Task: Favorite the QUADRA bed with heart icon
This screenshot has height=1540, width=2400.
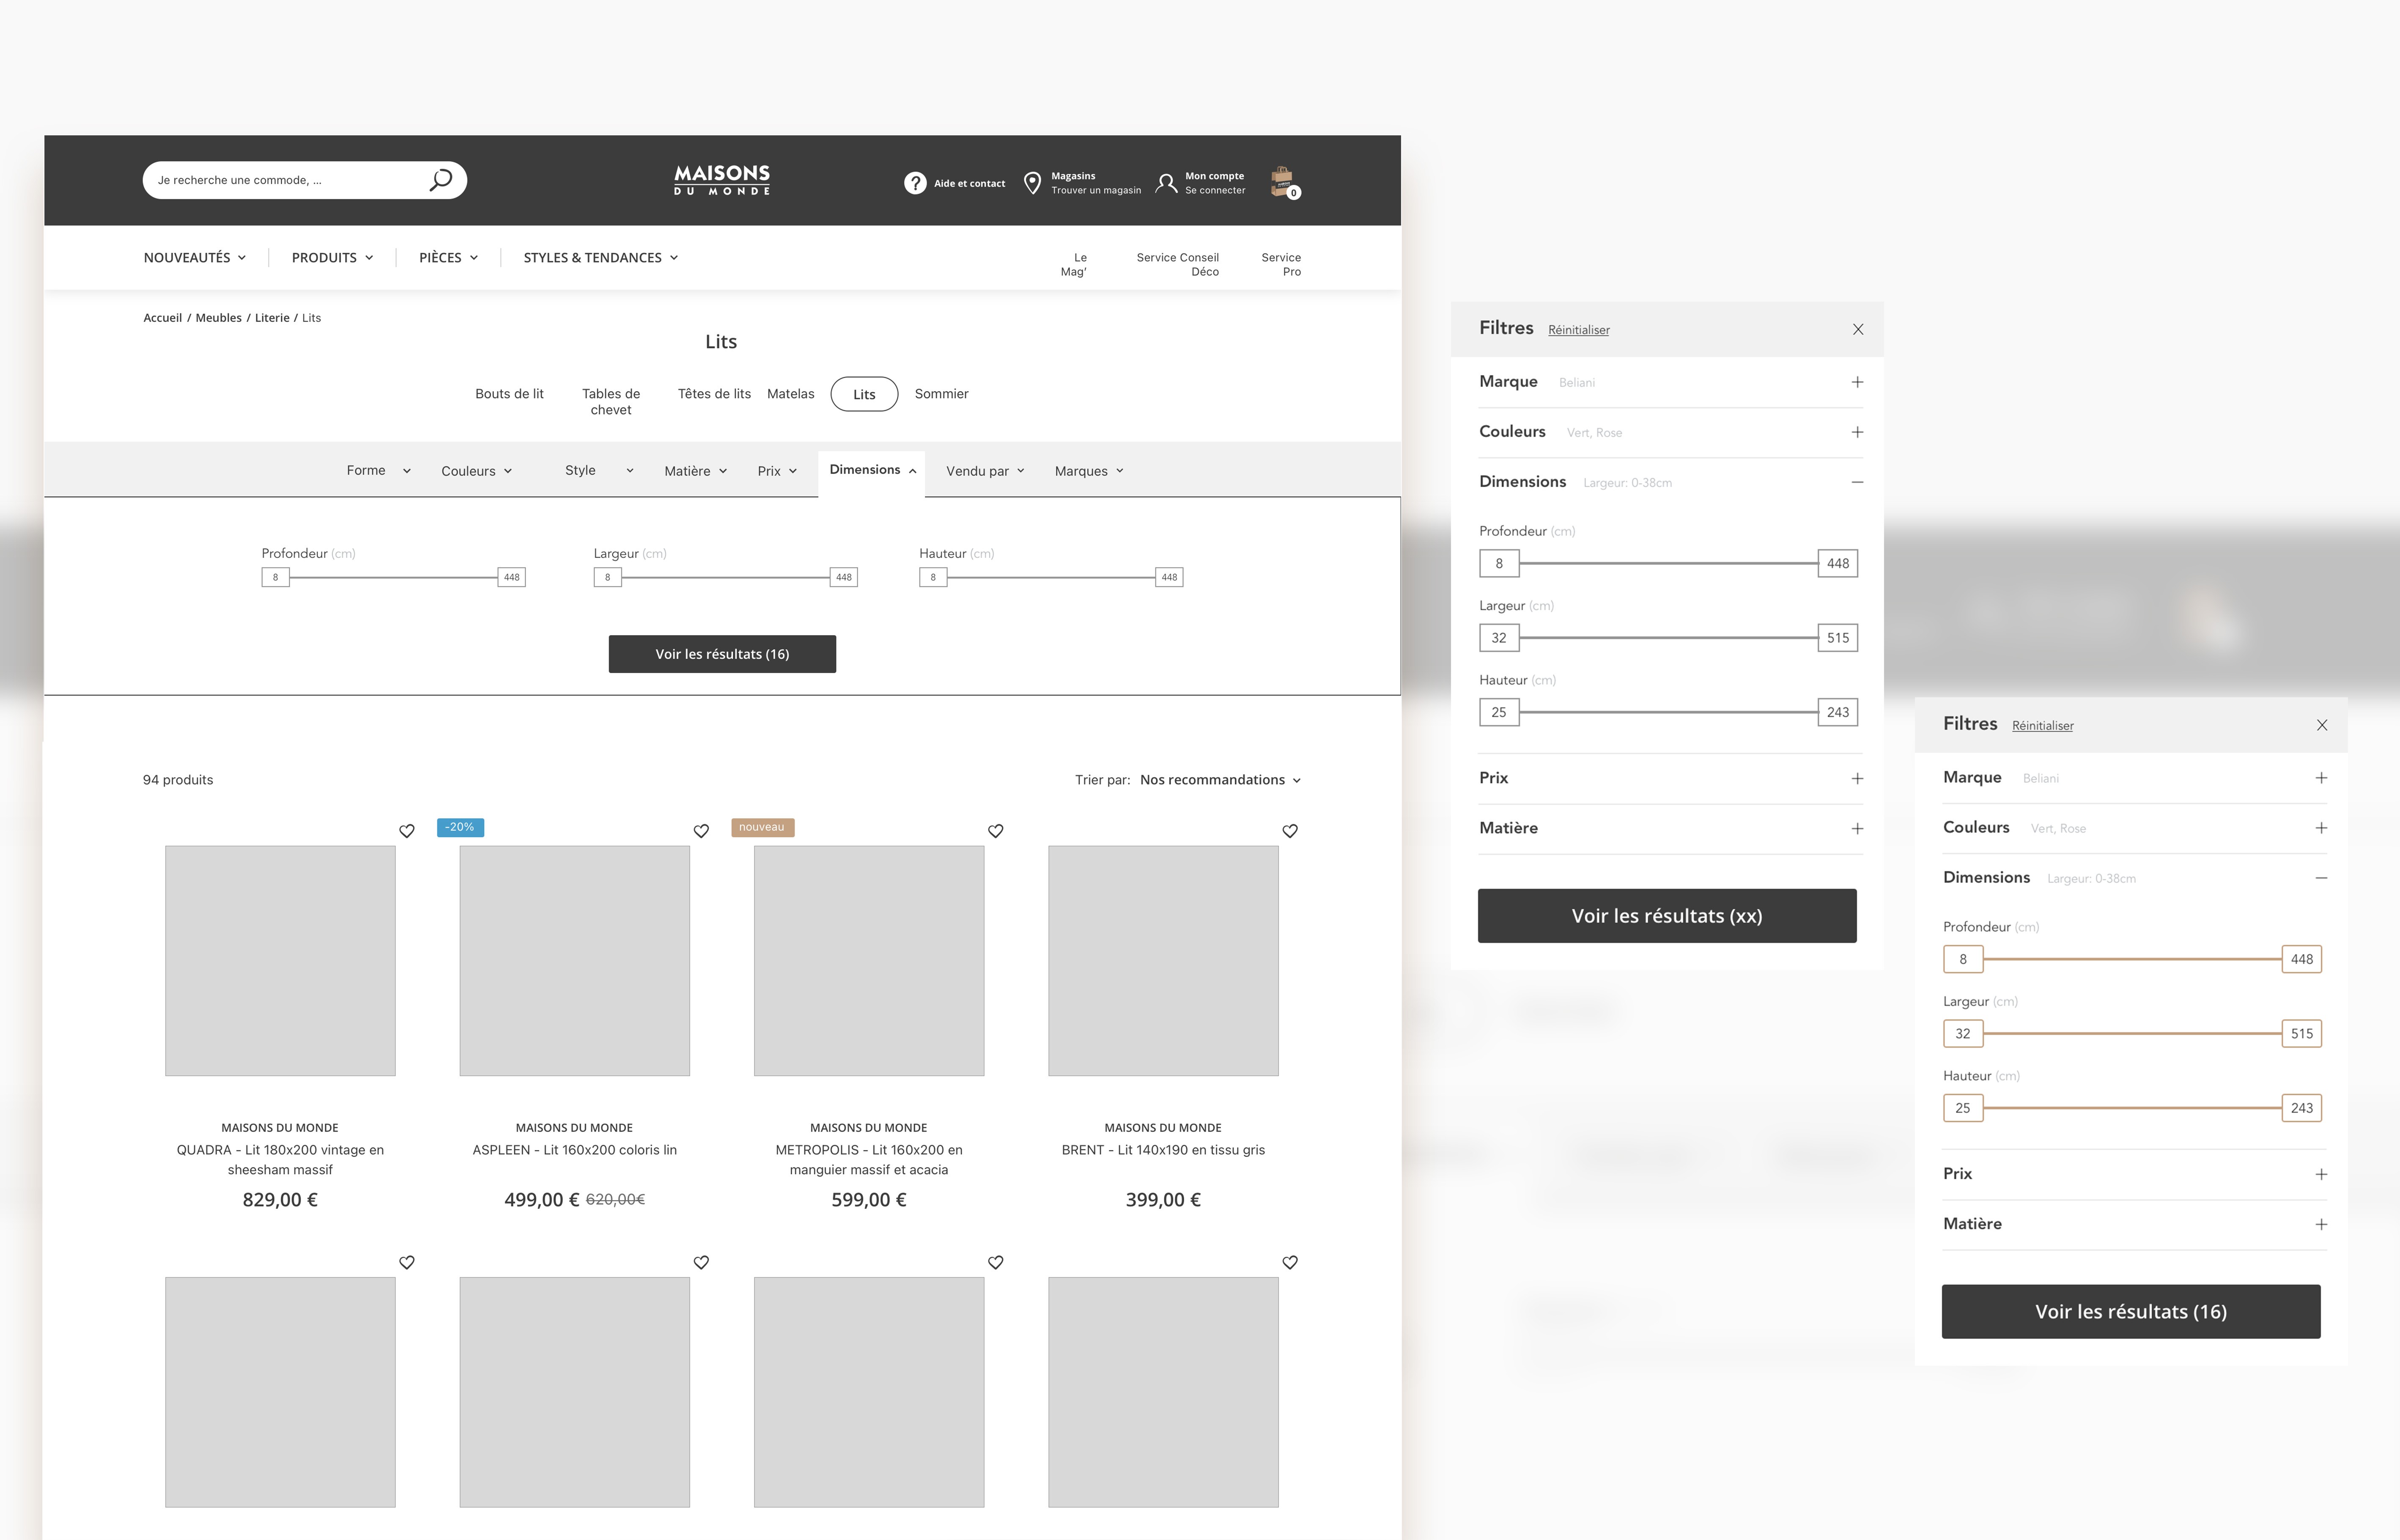Action: pos(407,831)
